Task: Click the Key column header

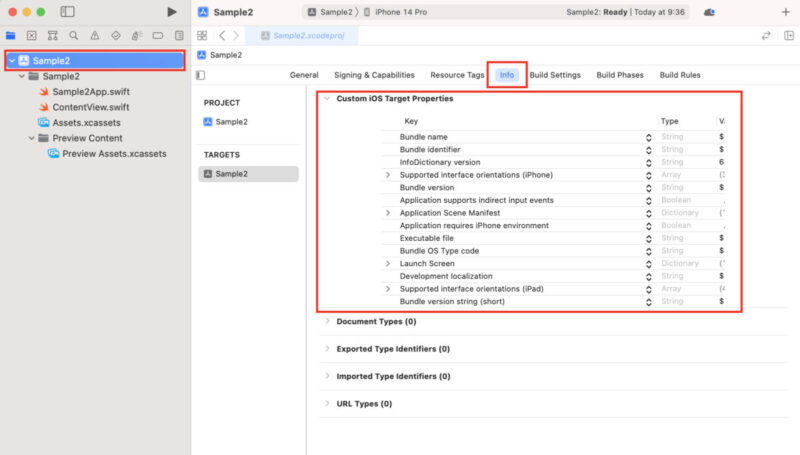Action: click(x=411, y=121)
